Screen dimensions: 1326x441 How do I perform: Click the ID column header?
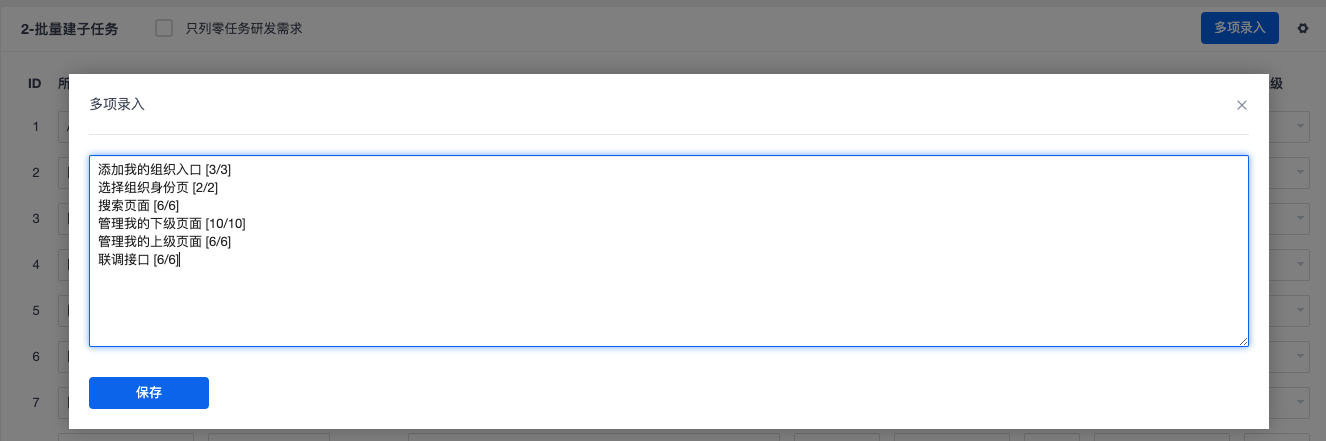pos(34,83)
